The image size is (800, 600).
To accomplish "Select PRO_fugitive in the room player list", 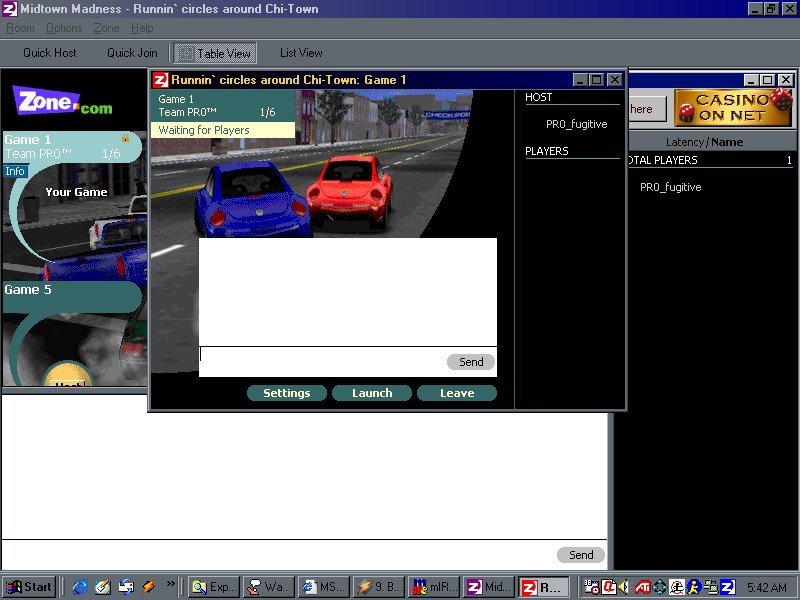I will (x=670, y=187).
